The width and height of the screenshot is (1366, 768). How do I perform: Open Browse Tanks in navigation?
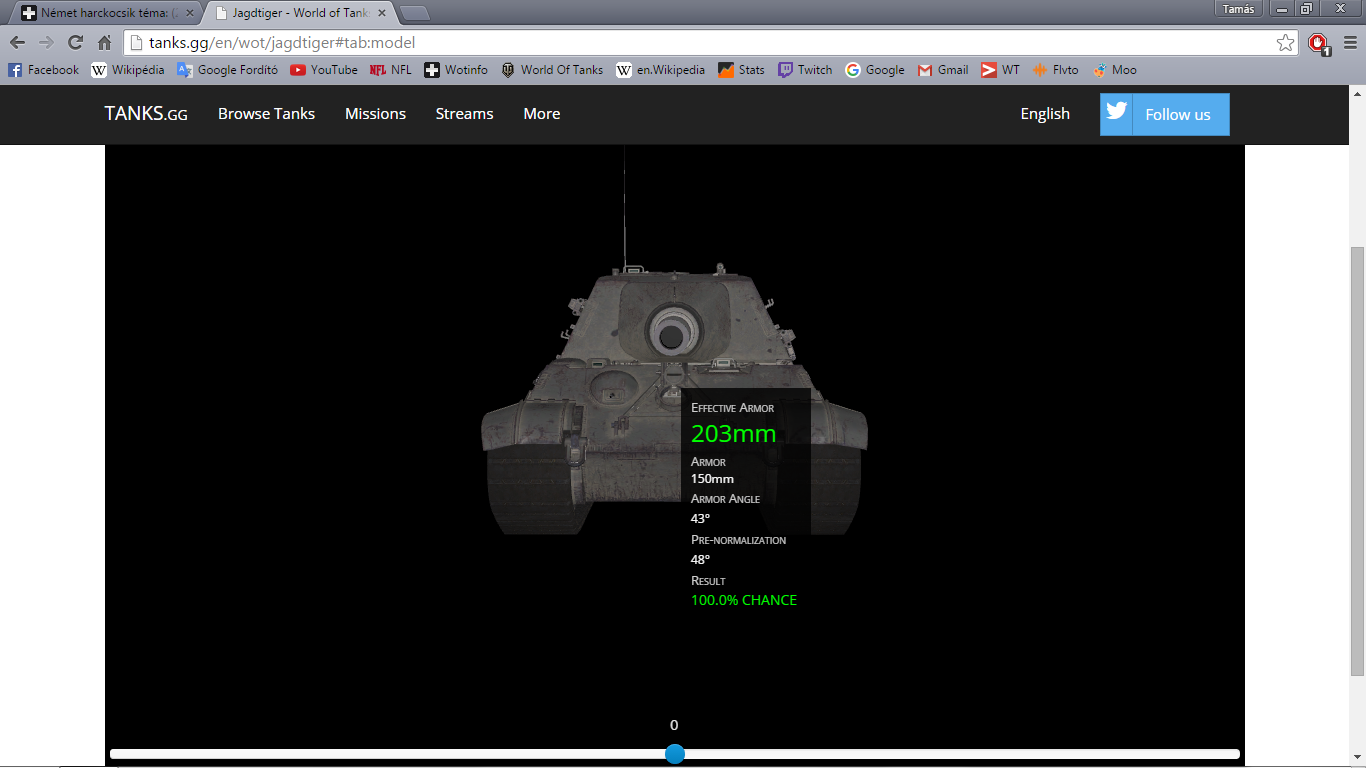click(266, 114)
